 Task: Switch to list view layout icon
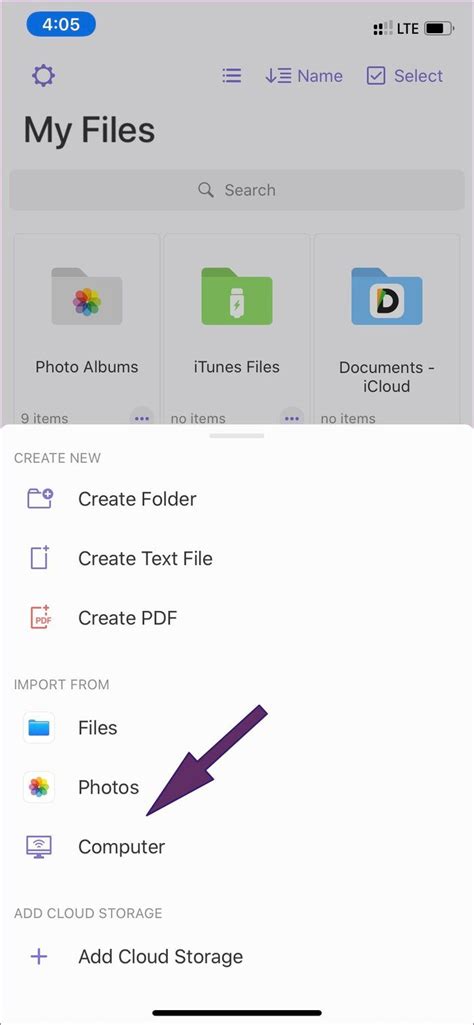(x=231, y=76)
